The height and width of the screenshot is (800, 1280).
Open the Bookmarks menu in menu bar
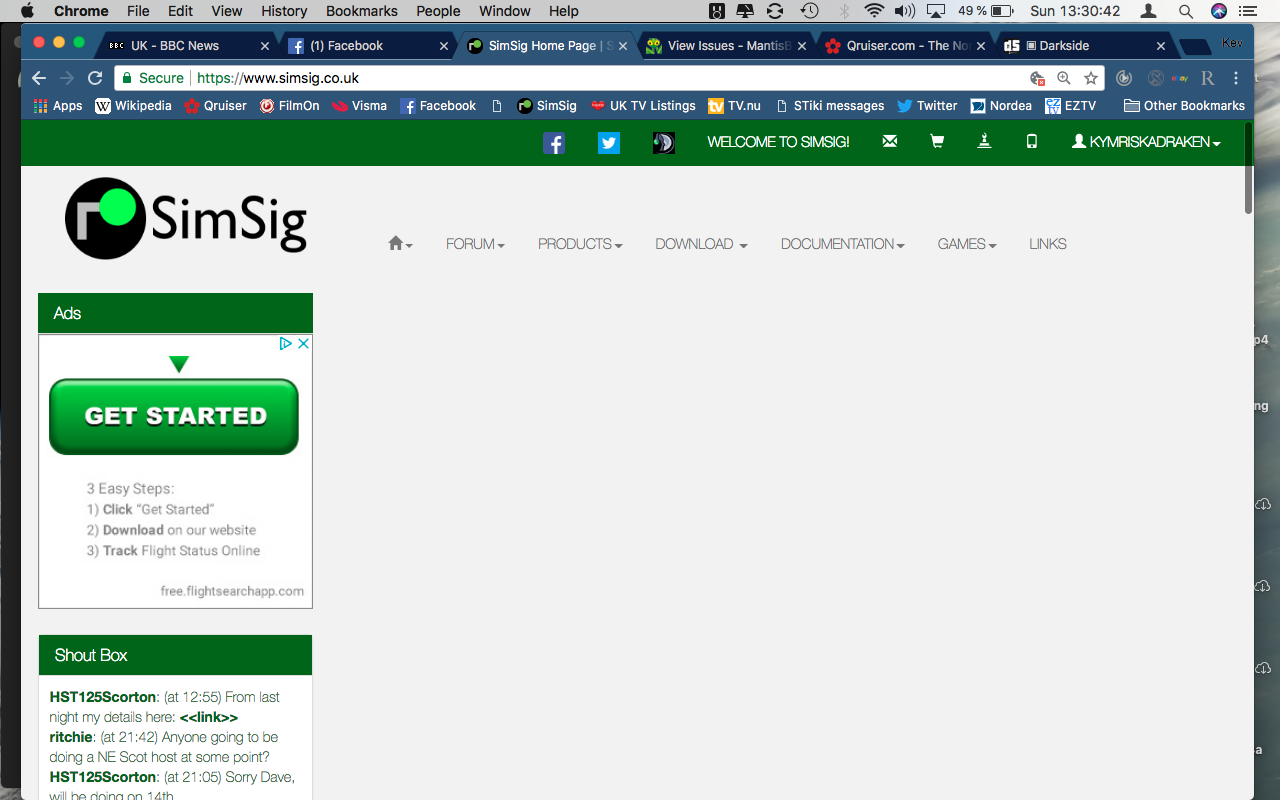[362, 11]
